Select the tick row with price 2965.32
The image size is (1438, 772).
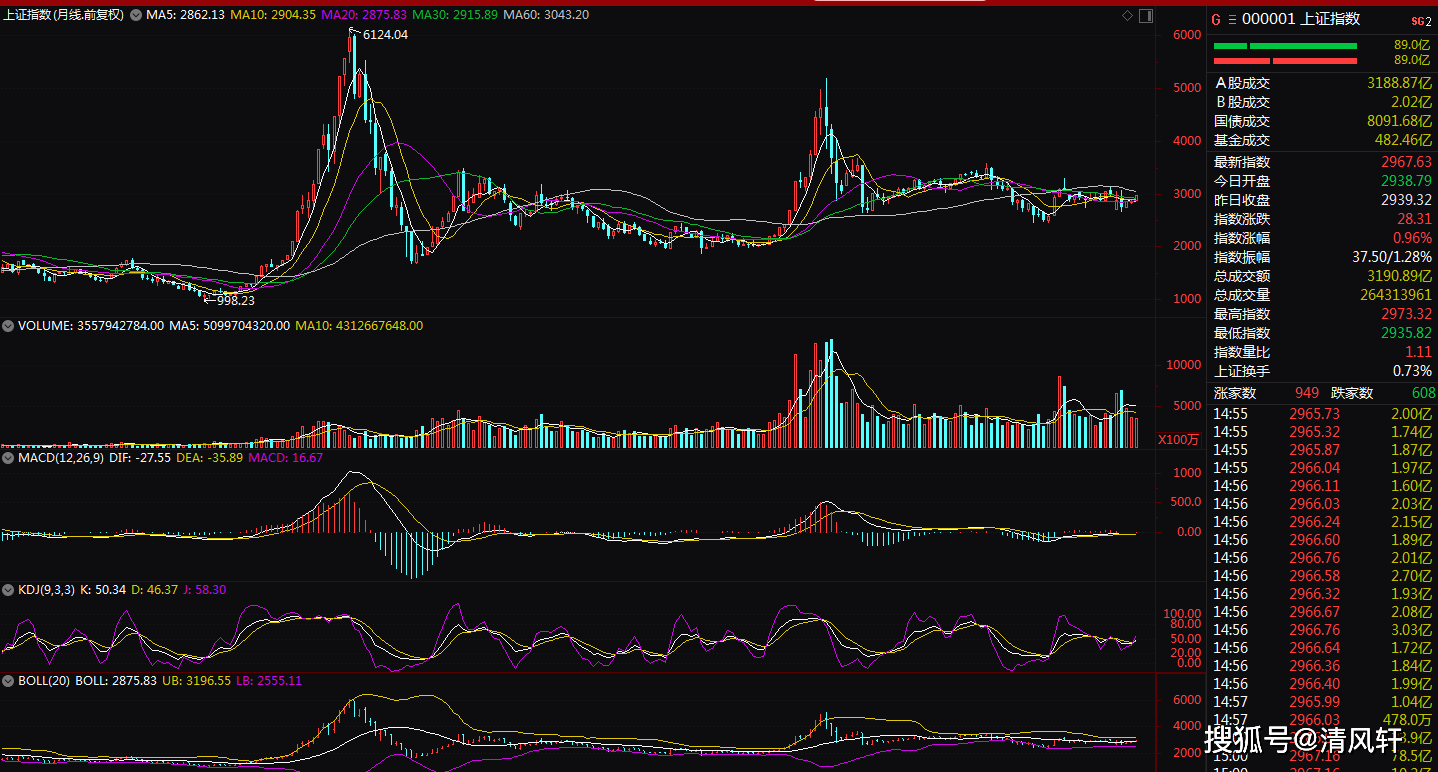[x=1322, y=432]
